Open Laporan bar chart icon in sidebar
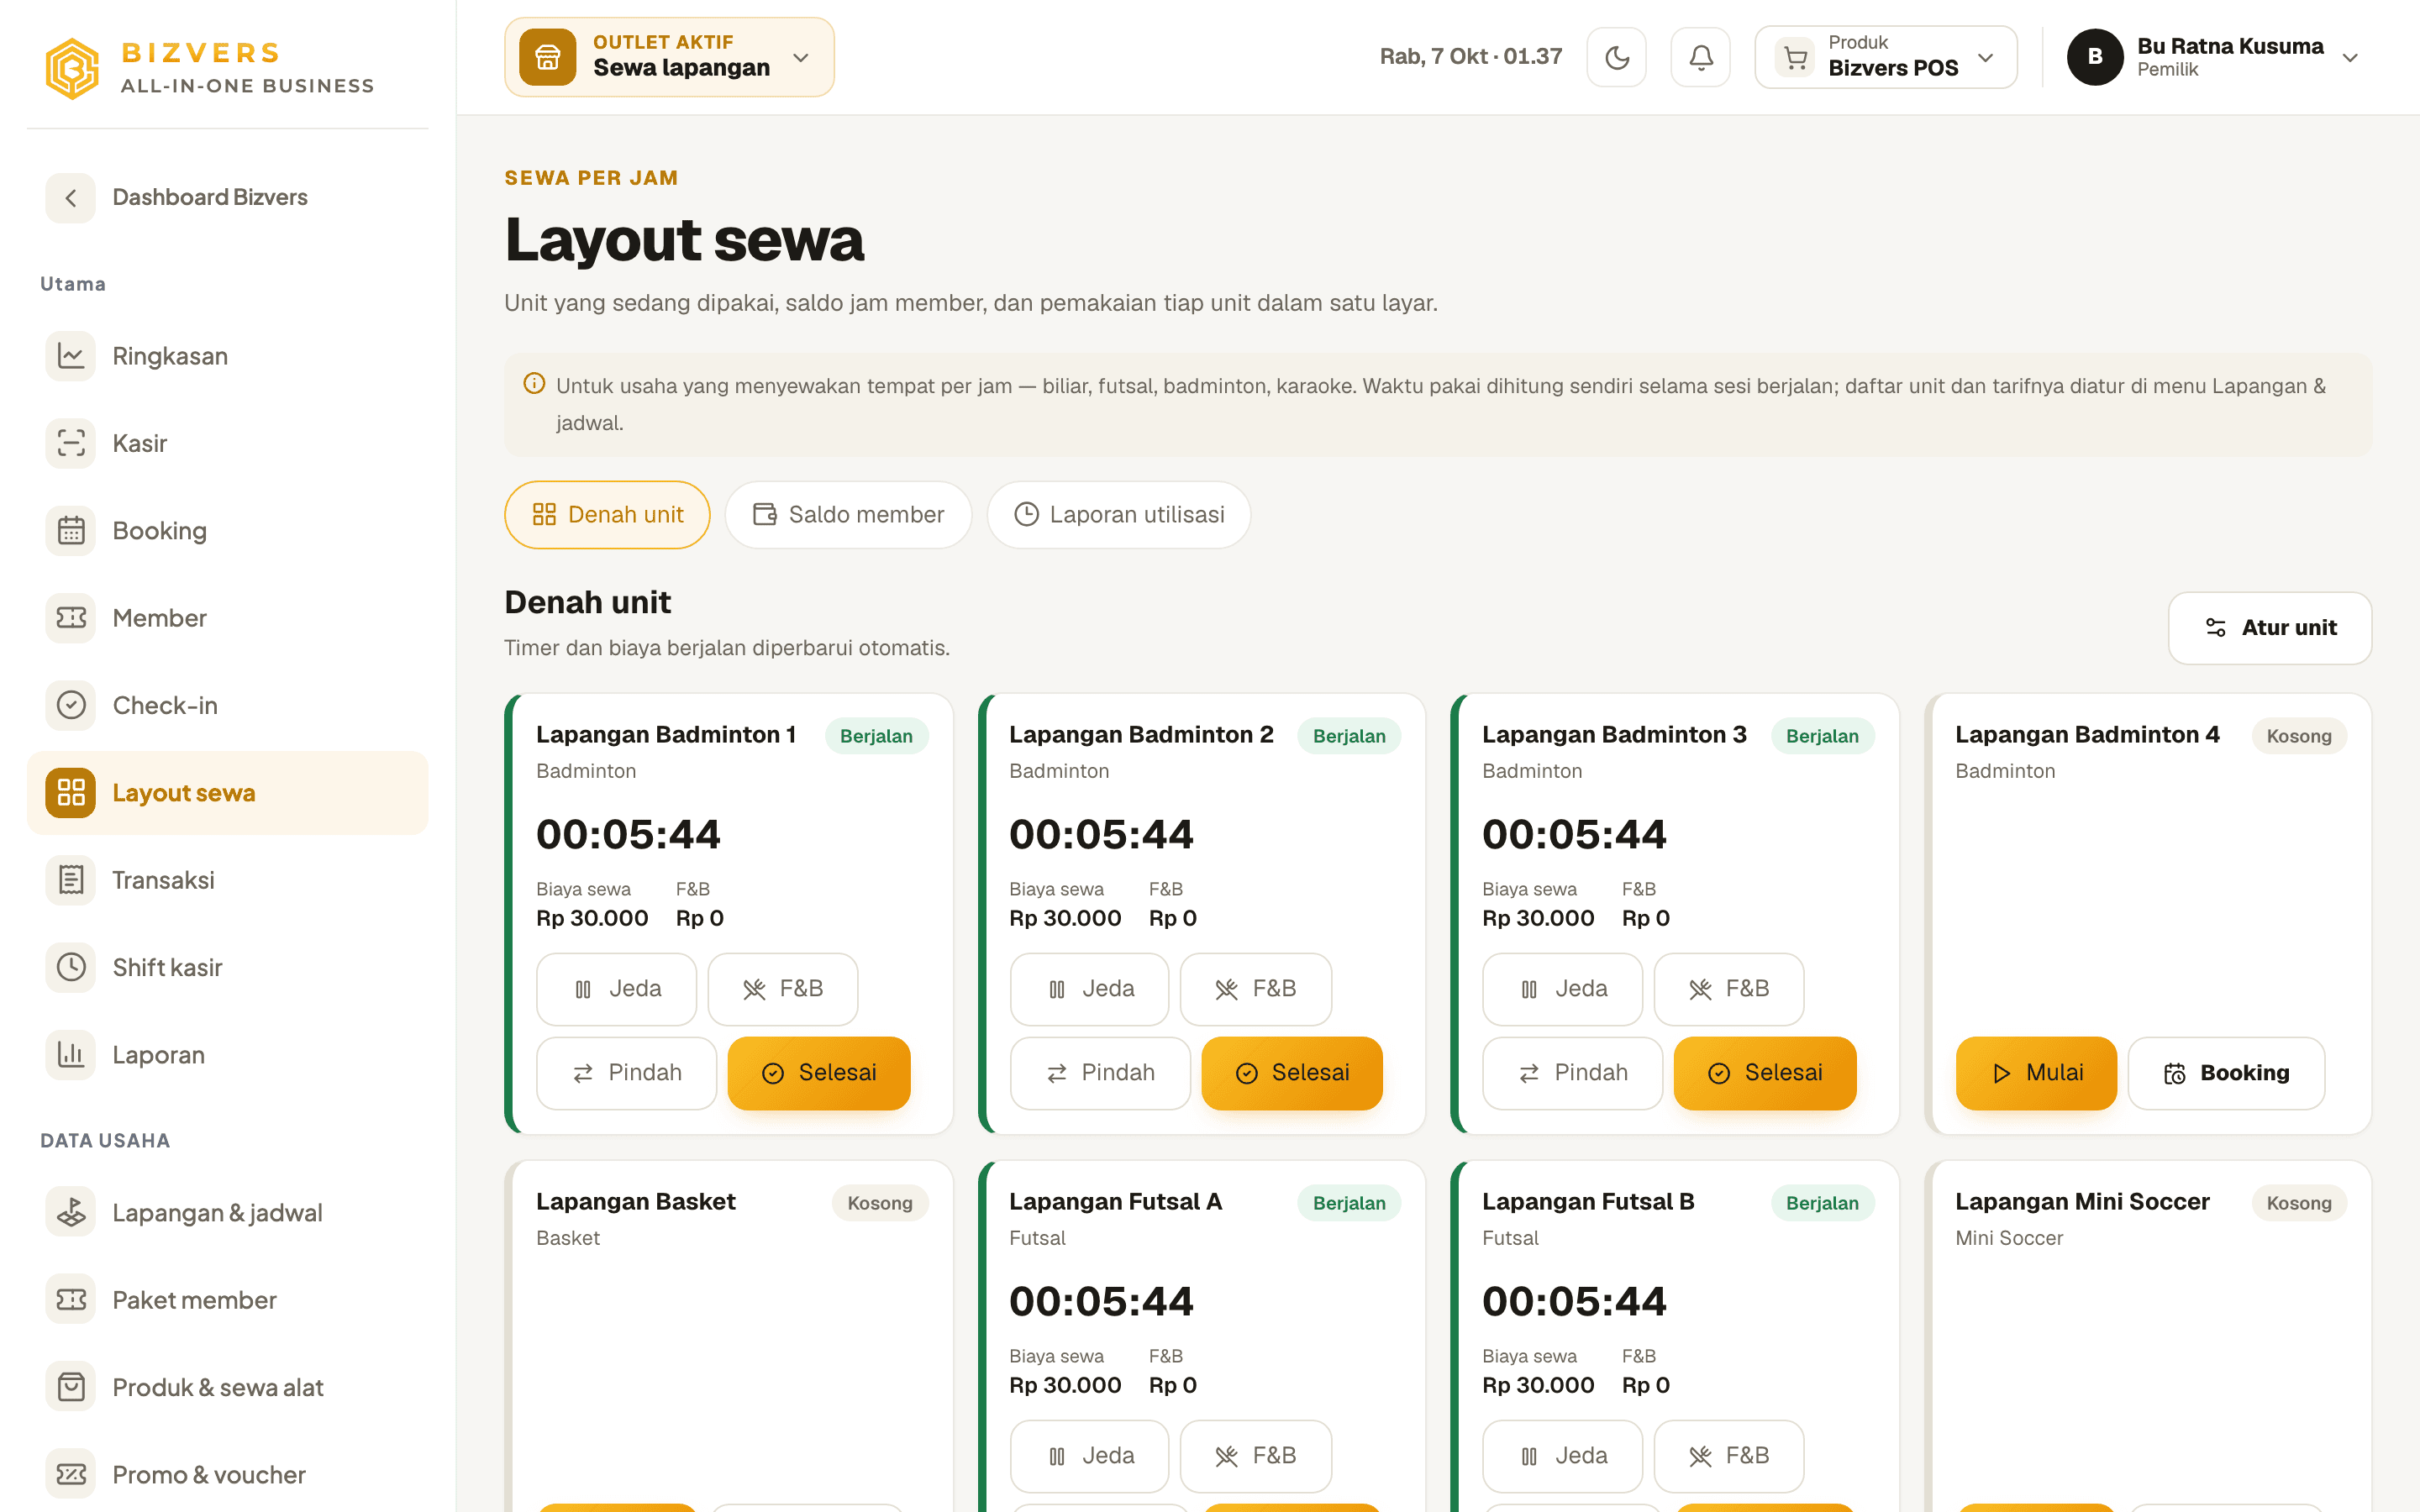The width and height of the screenshot is (2420, 1512). [x=70, y=1054]
